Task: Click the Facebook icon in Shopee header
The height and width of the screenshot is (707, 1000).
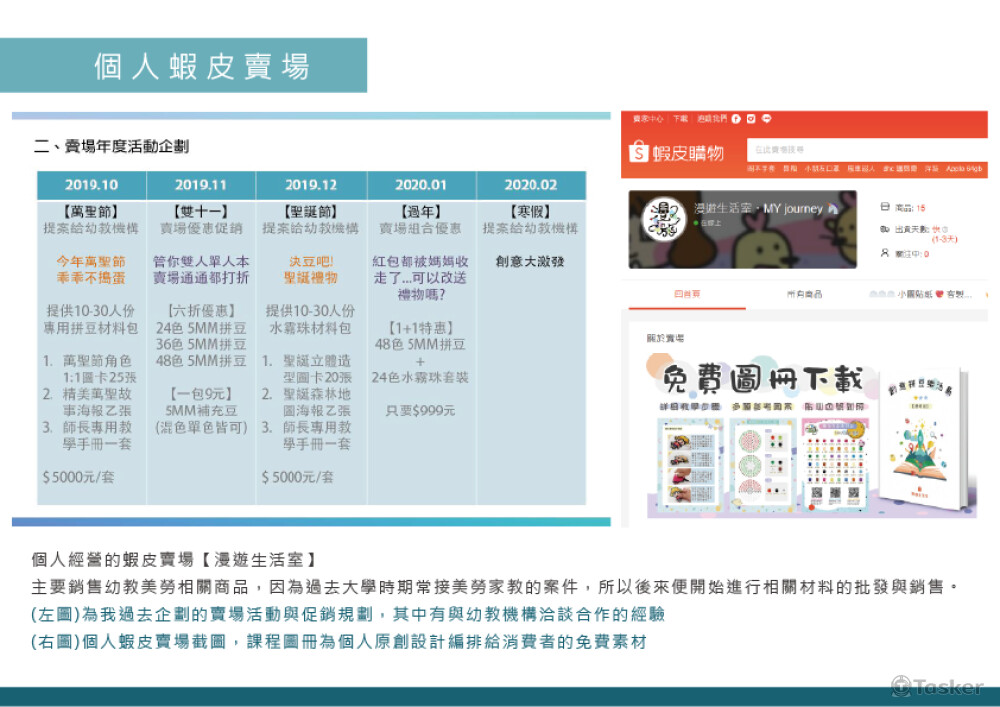Action: pyautogui.click(x=736, y=119)
